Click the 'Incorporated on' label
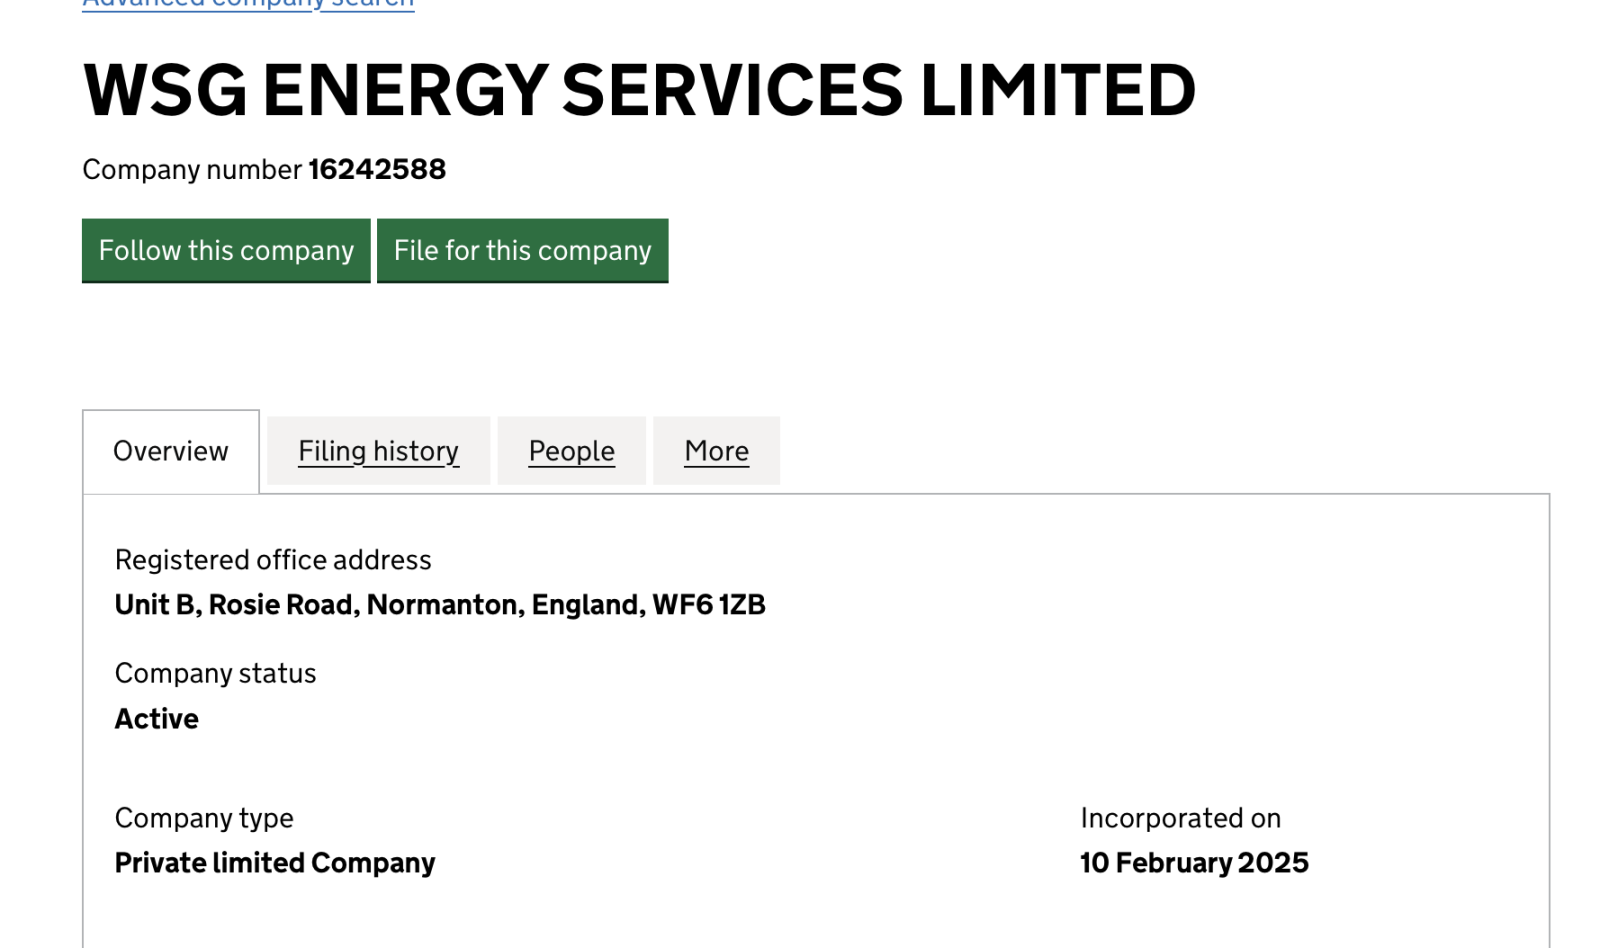Screen dimensions: 1600x948 1180,818
